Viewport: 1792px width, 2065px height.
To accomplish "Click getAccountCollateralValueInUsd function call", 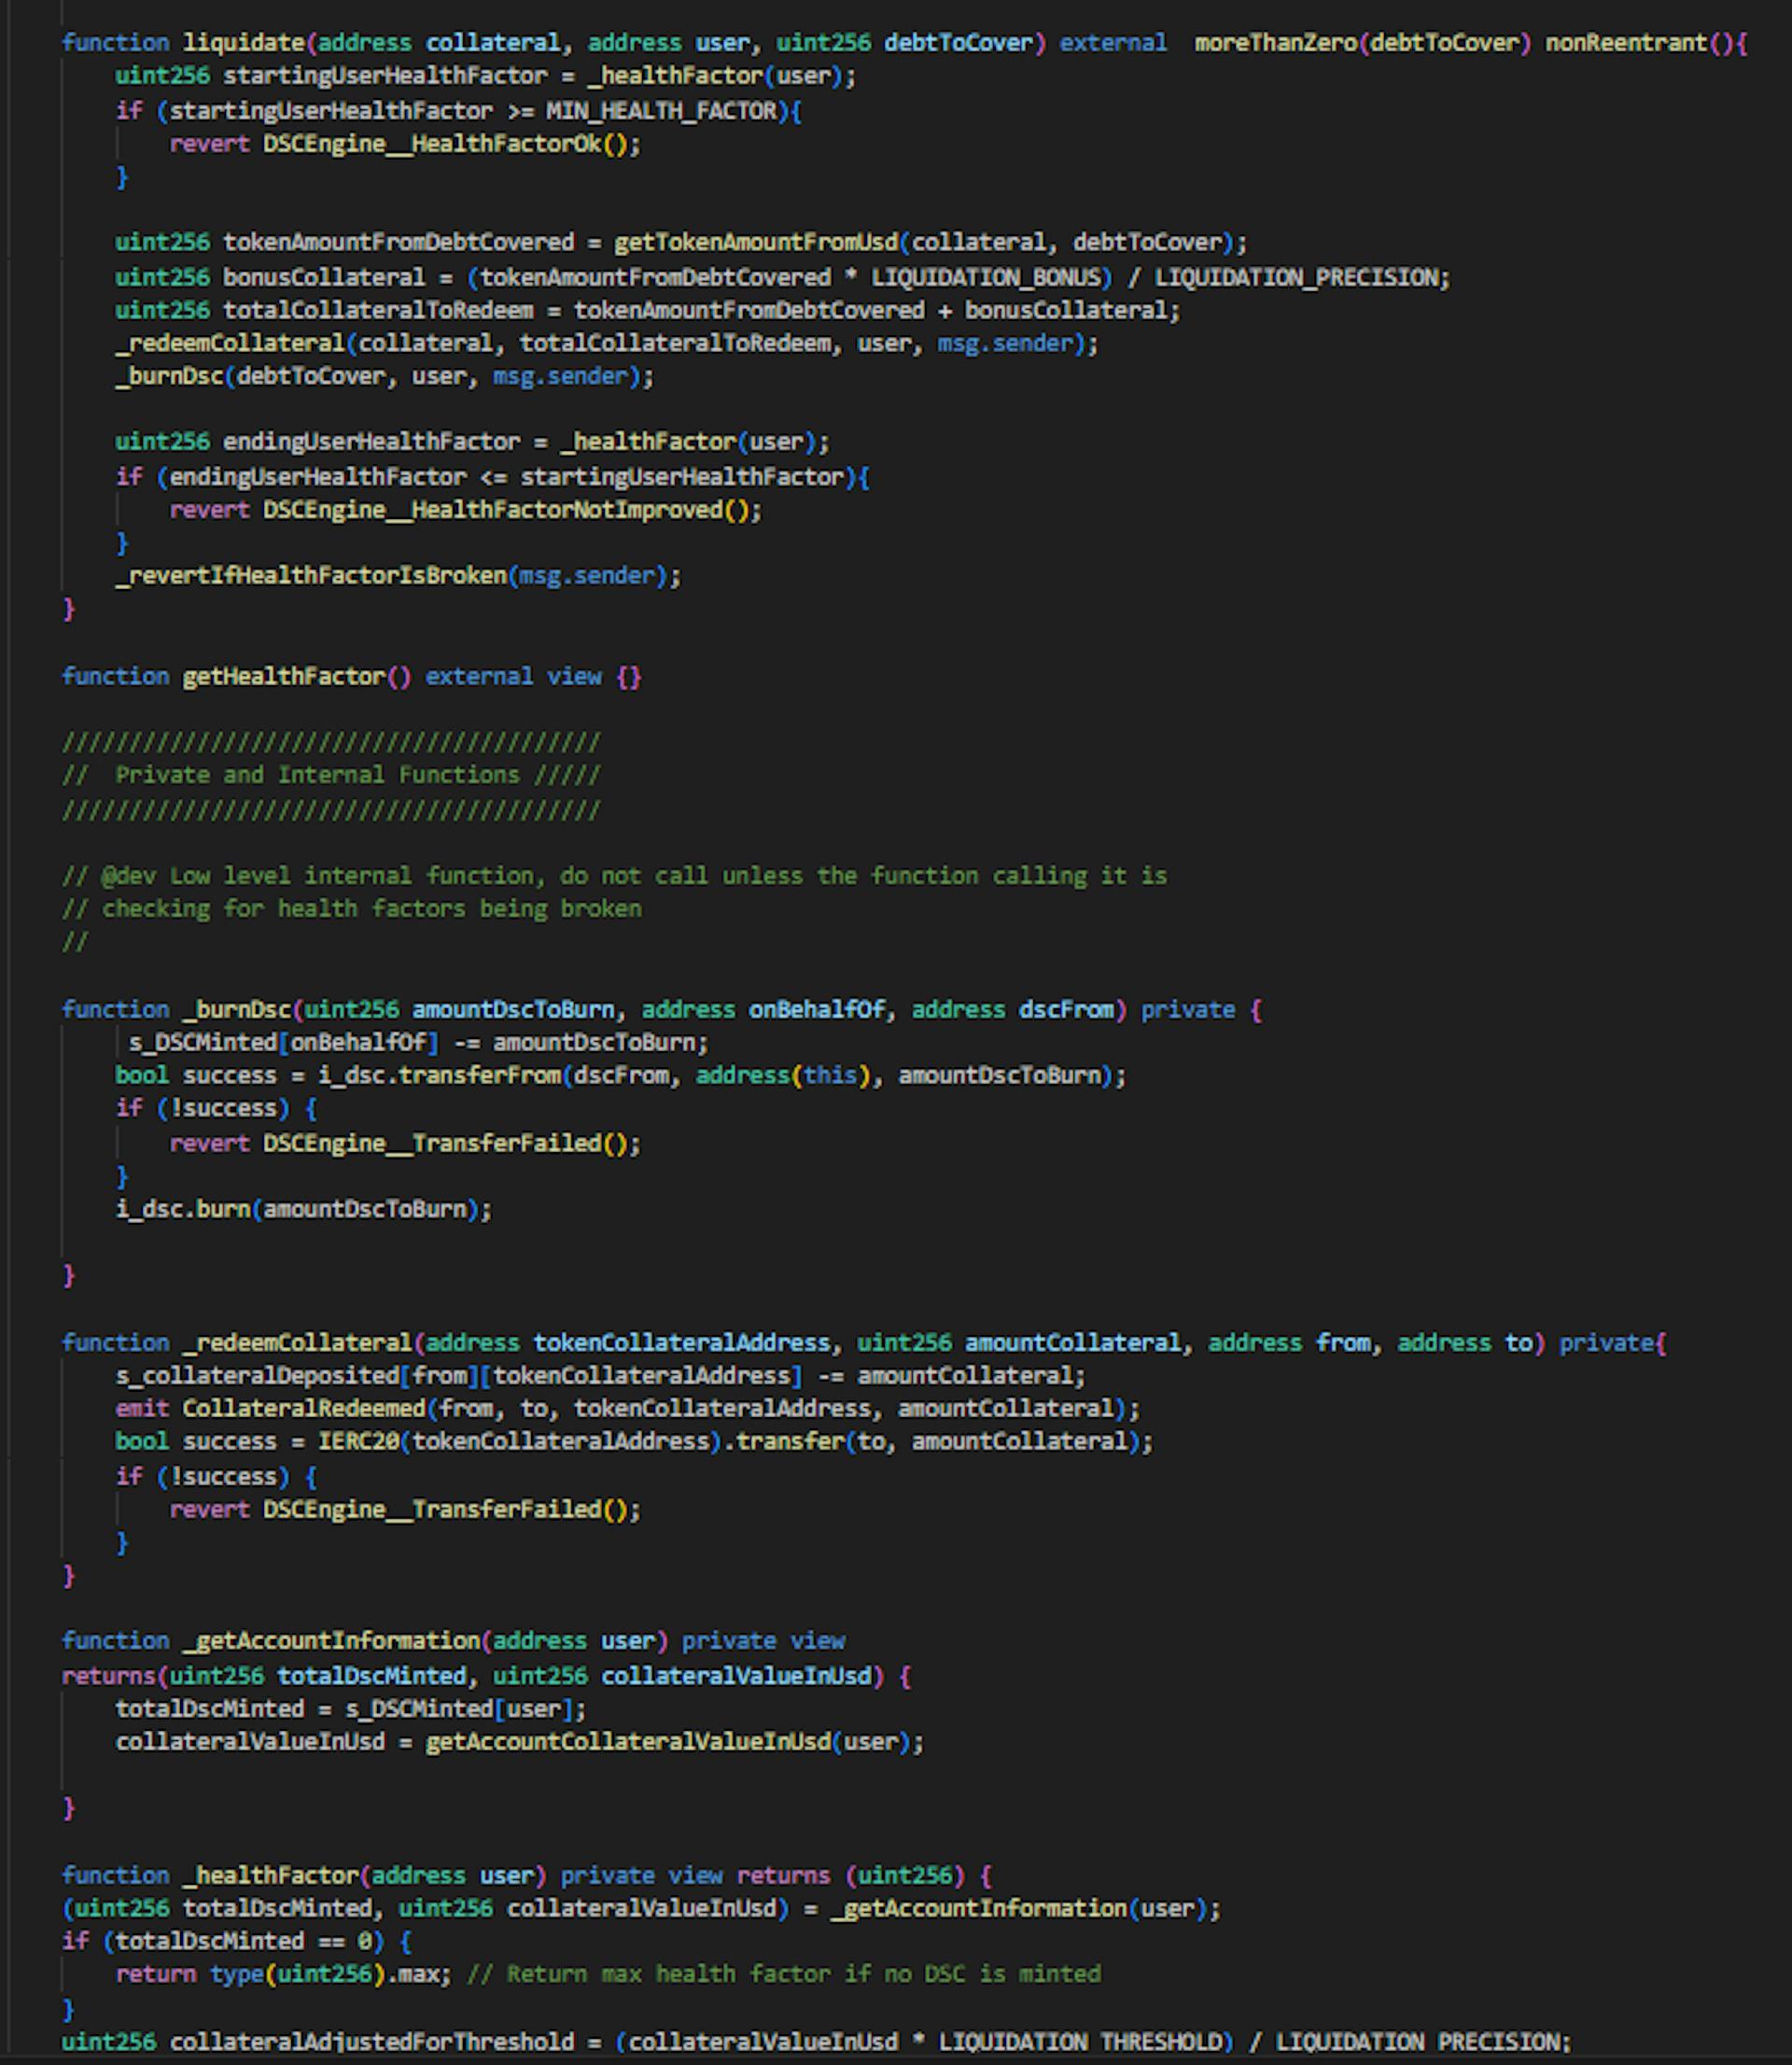I will pos(627,1741).
